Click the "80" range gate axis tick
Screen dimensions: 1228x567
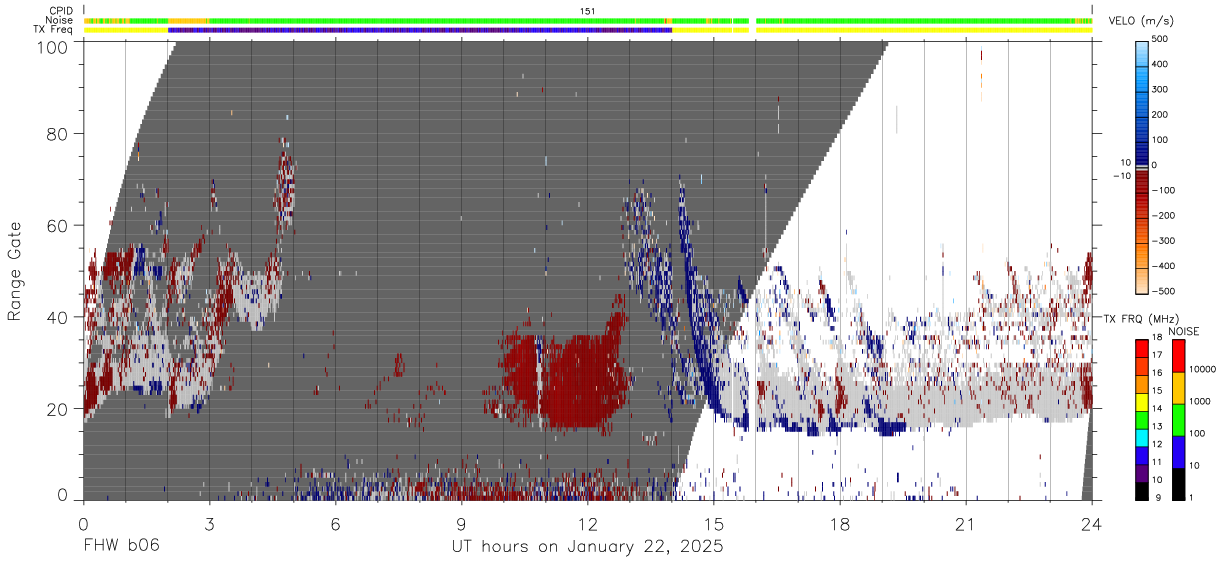coord(59,133)
